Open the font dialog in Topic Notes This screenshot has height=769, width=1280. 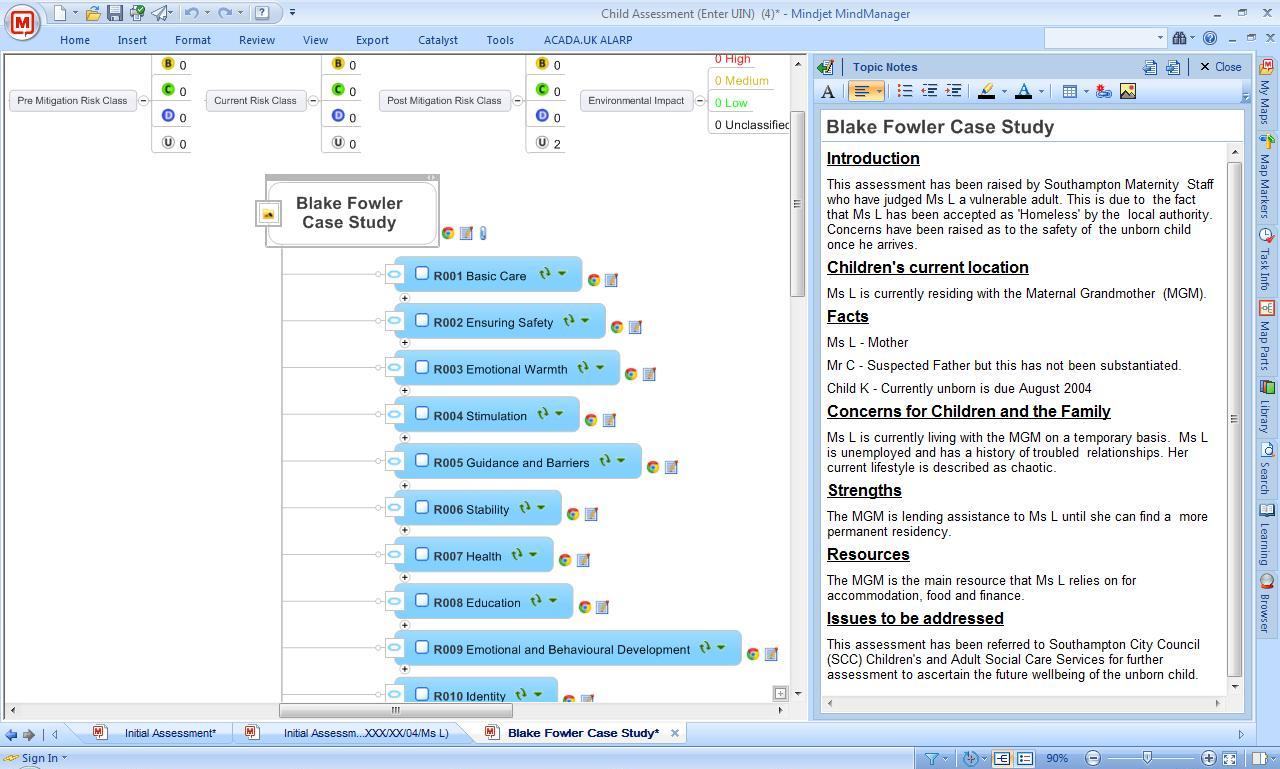click(828, 91)
